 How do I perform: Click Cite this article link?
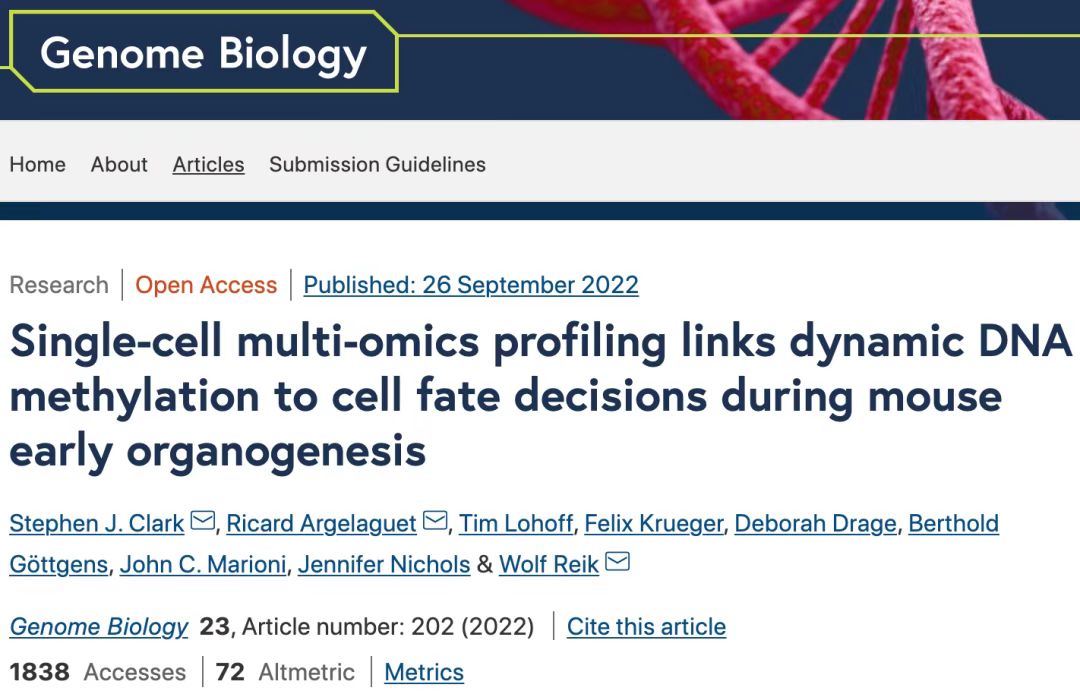click(x=646, y=627)
